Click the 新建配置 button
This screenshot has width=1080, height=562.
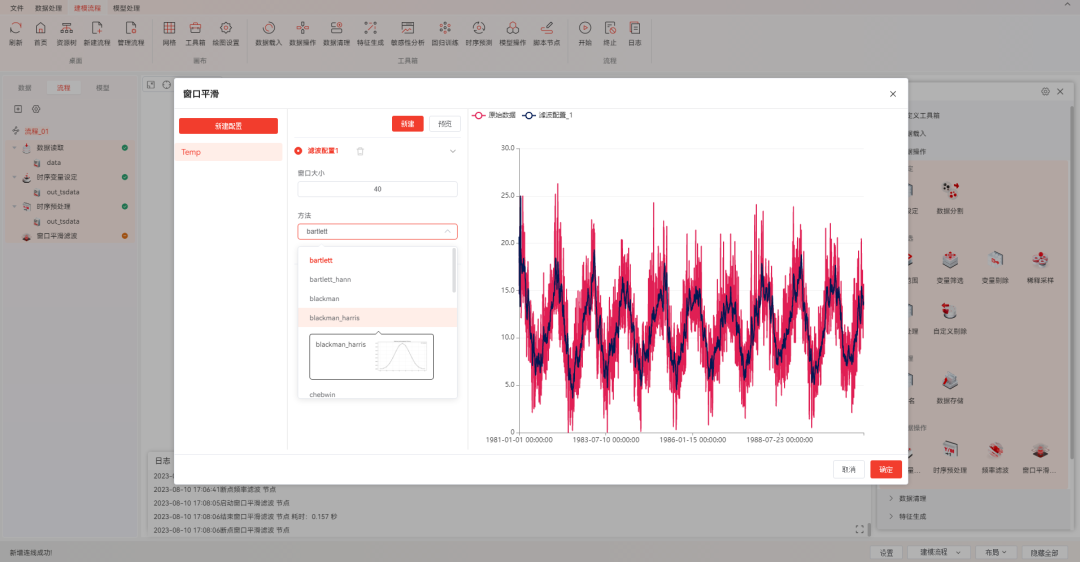coord(228,126)
